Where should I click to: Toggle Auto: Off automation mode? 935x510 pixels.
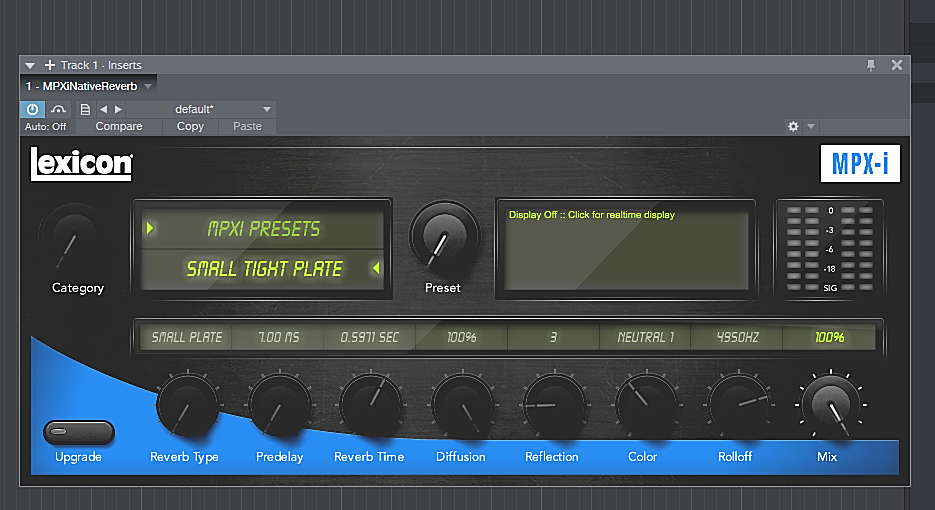[45, 126]
